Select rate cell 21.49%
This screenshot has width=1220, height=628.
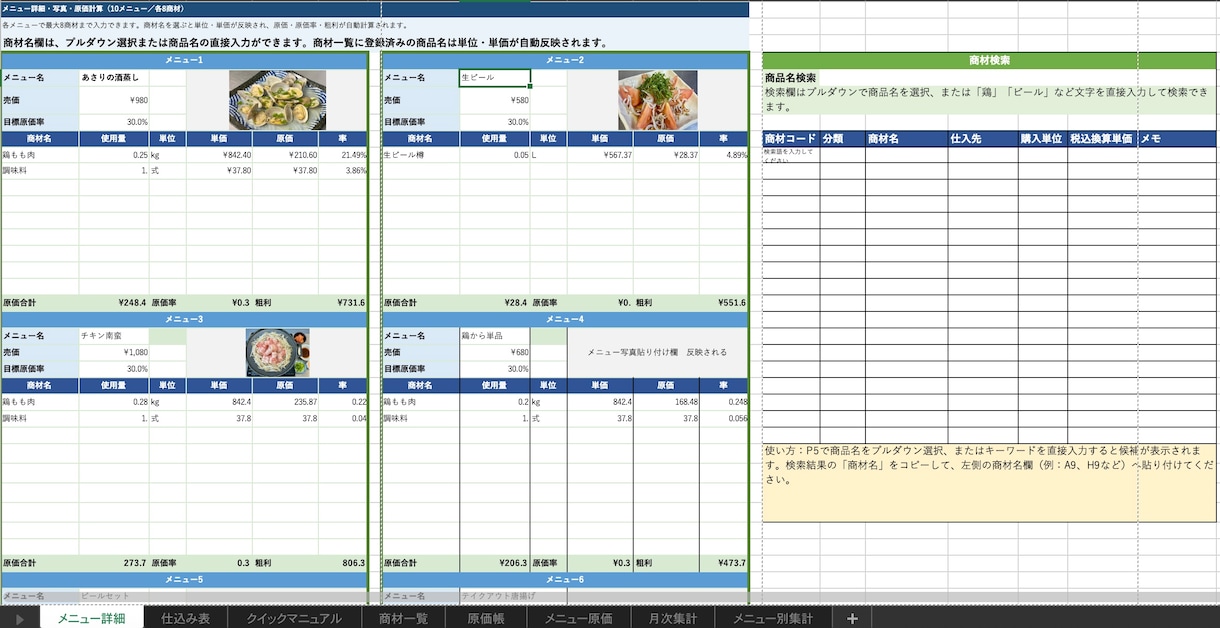343,155
